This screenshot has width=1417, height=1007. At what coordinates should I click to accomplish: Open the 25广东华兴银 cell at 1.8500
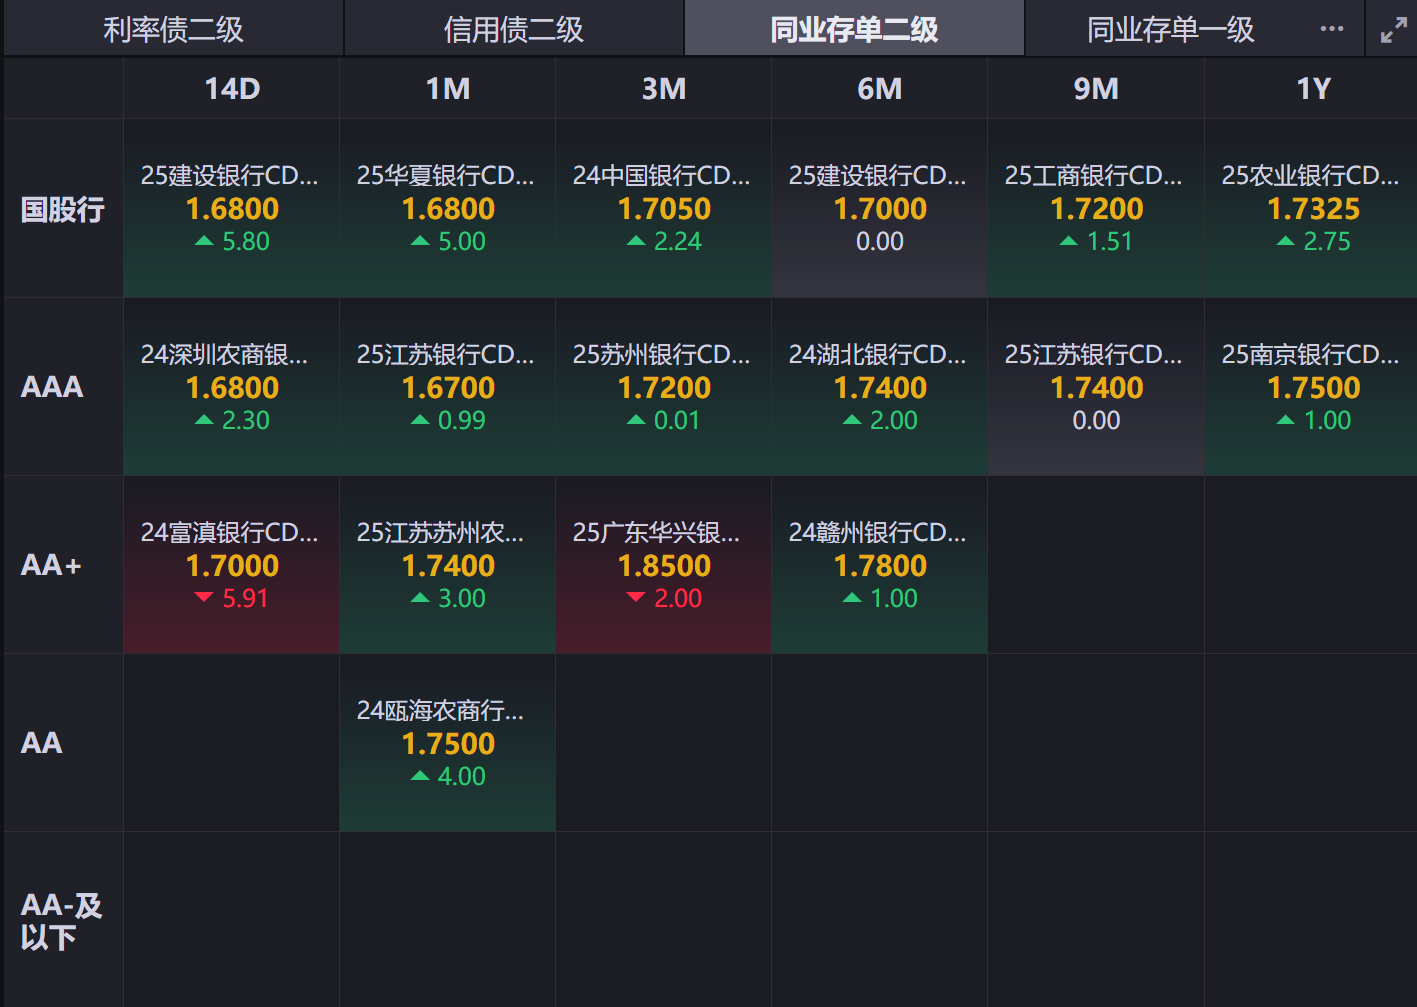tap(664, 565)
